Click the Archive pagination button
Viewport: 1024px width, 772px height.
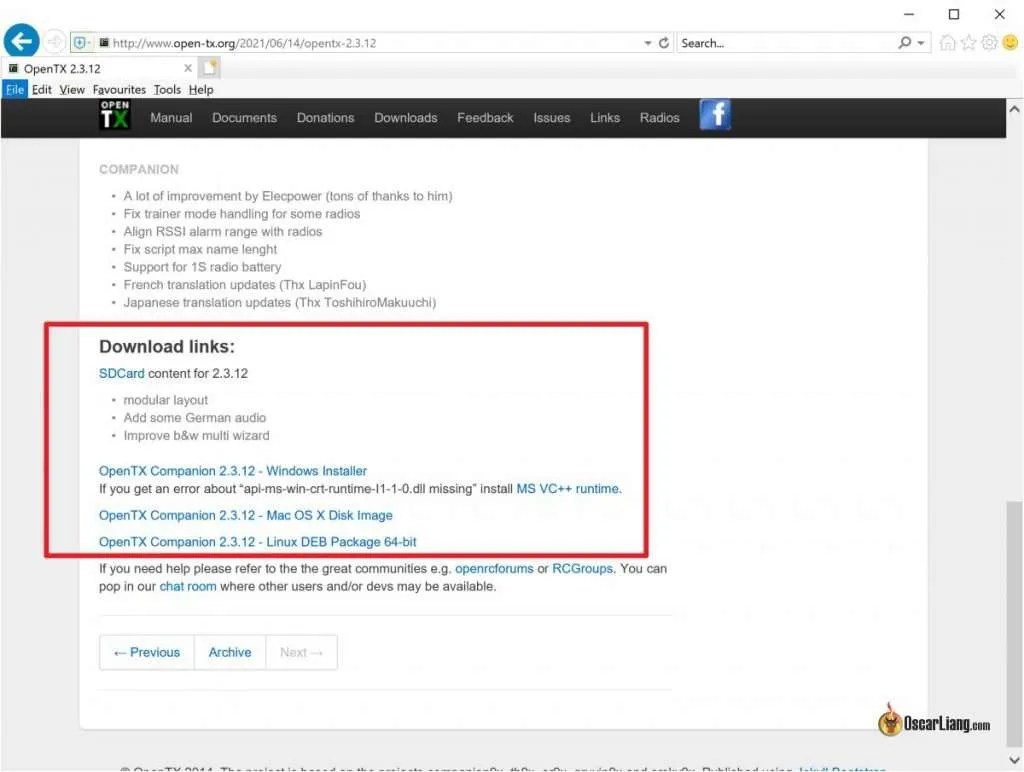click(230, 652)
